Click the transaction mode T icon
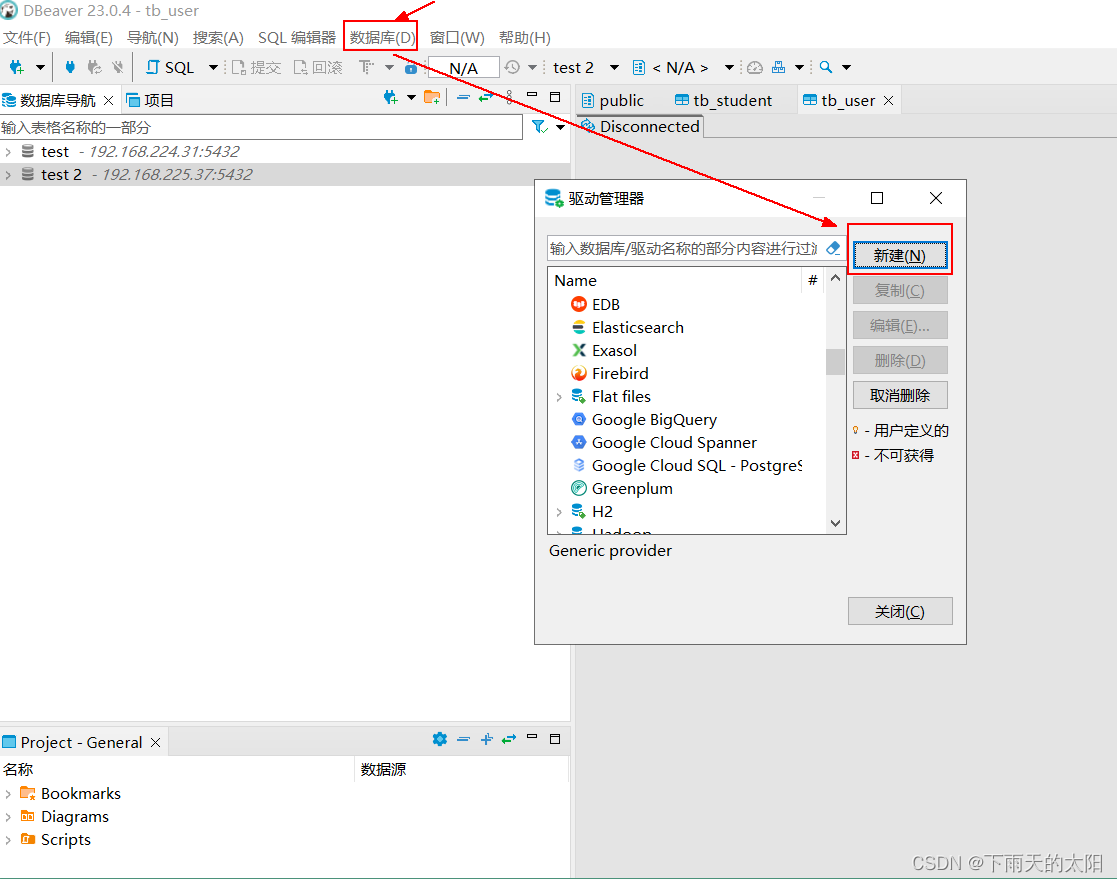The image size is (1117, 882). 366,68
